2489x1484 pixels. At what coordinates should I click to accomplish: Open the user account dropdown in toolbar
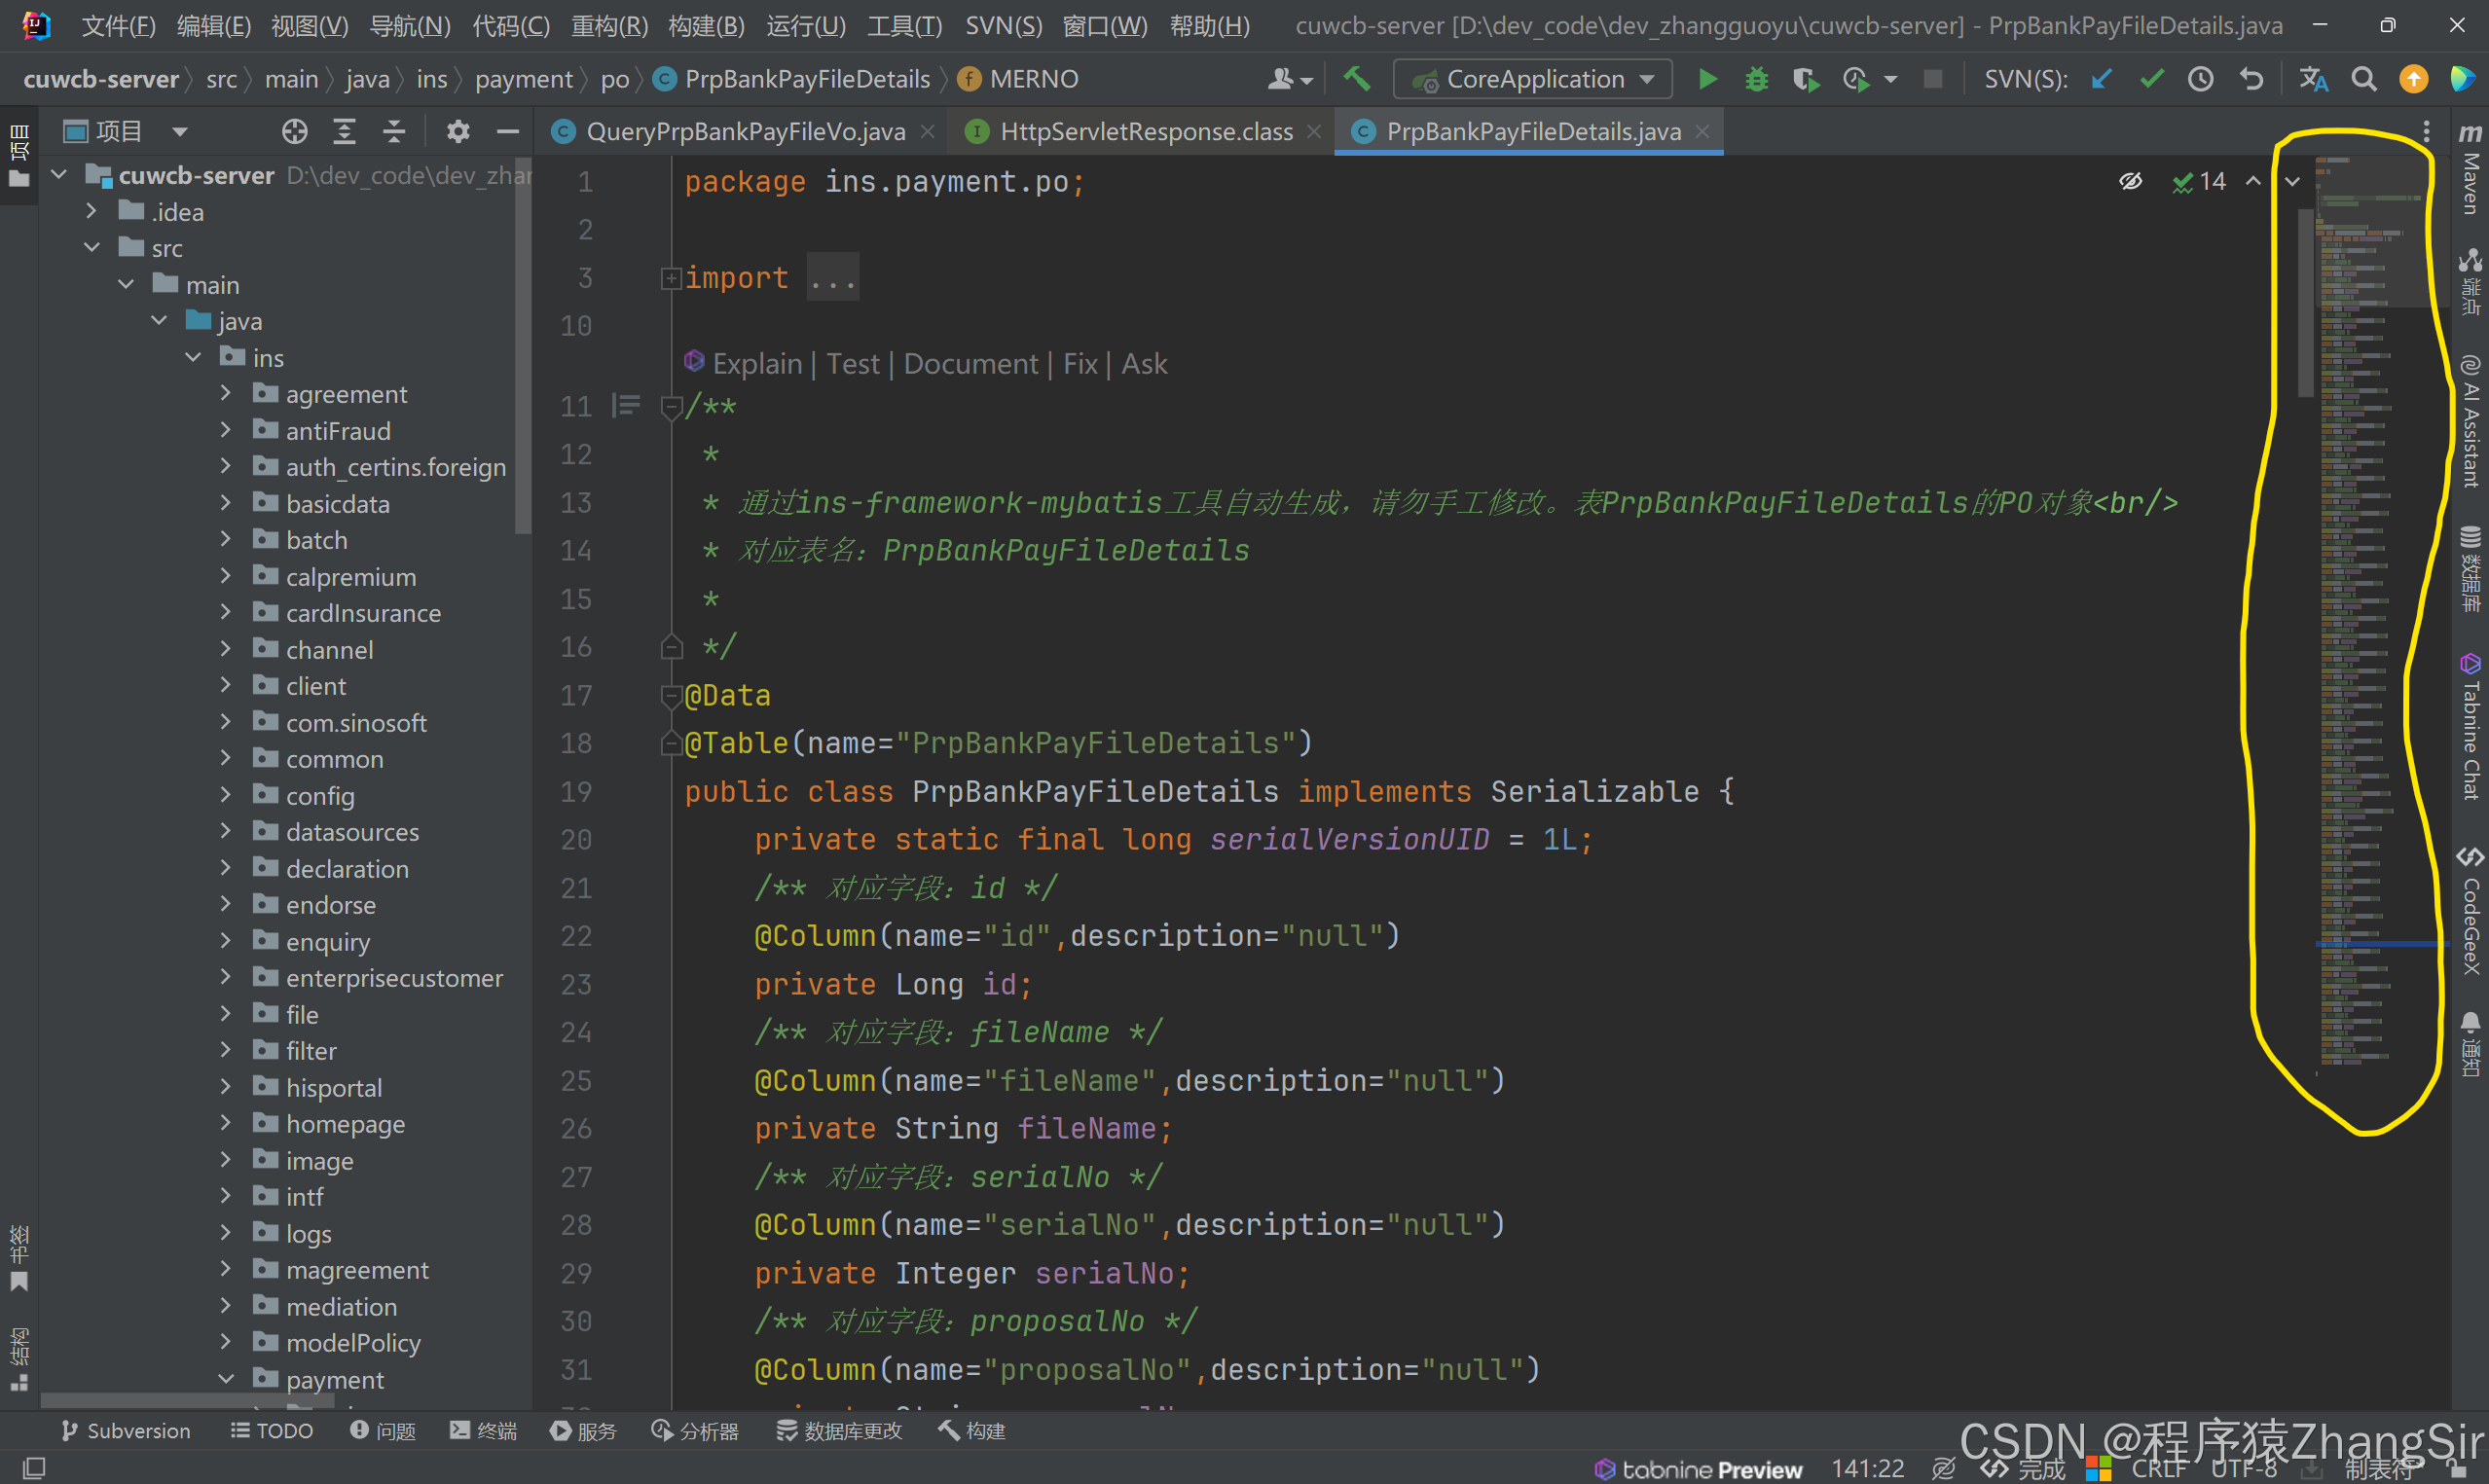pyautogui.click(x=1290, y=79)
